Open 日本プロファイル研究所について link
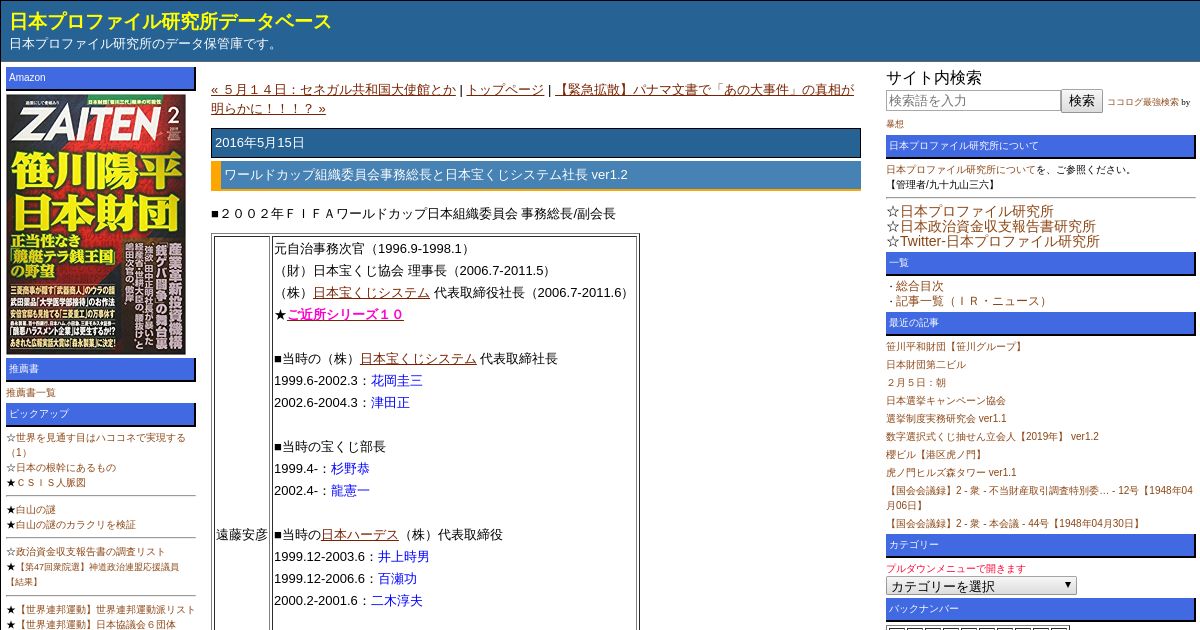The height and width of the screenshot is (630, 1200). [x=961, y=170]
